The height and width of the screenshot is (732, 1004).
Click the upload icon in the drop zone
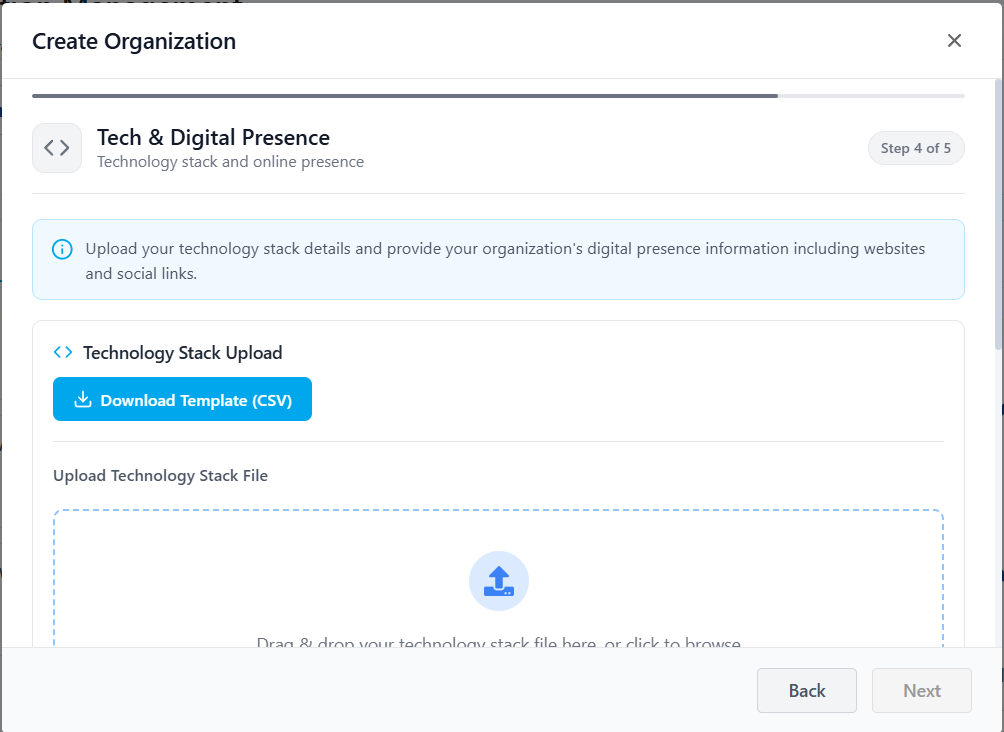click(499, 581)
